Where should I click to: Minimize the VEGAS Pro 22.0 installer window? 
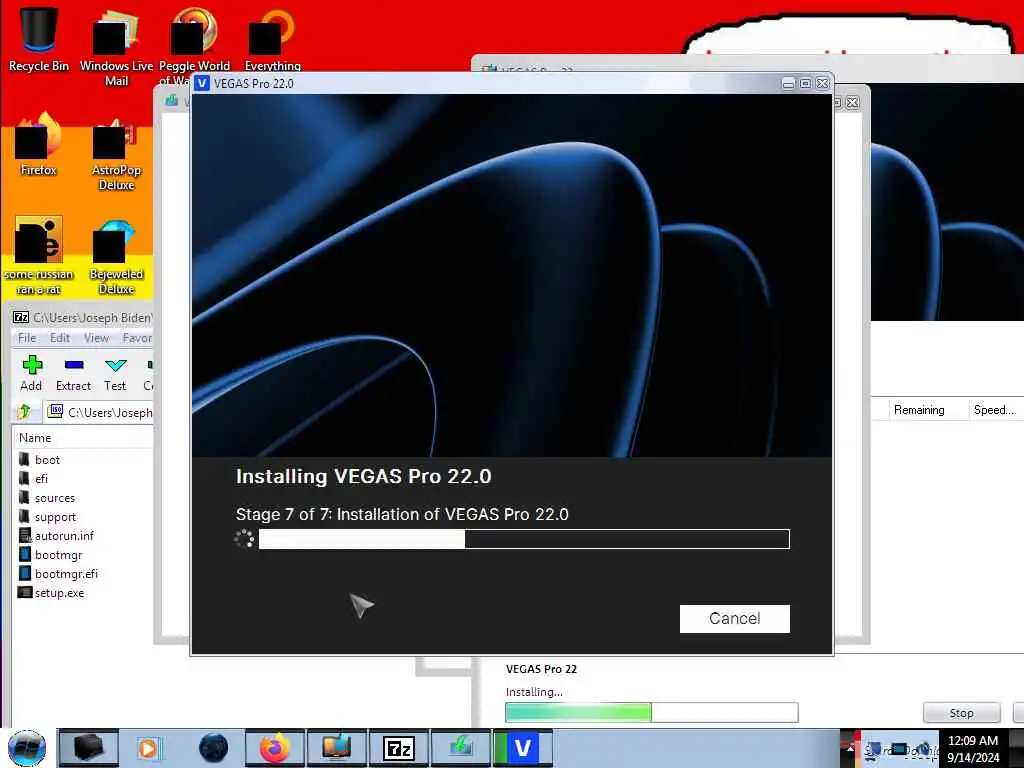point(788,84)
